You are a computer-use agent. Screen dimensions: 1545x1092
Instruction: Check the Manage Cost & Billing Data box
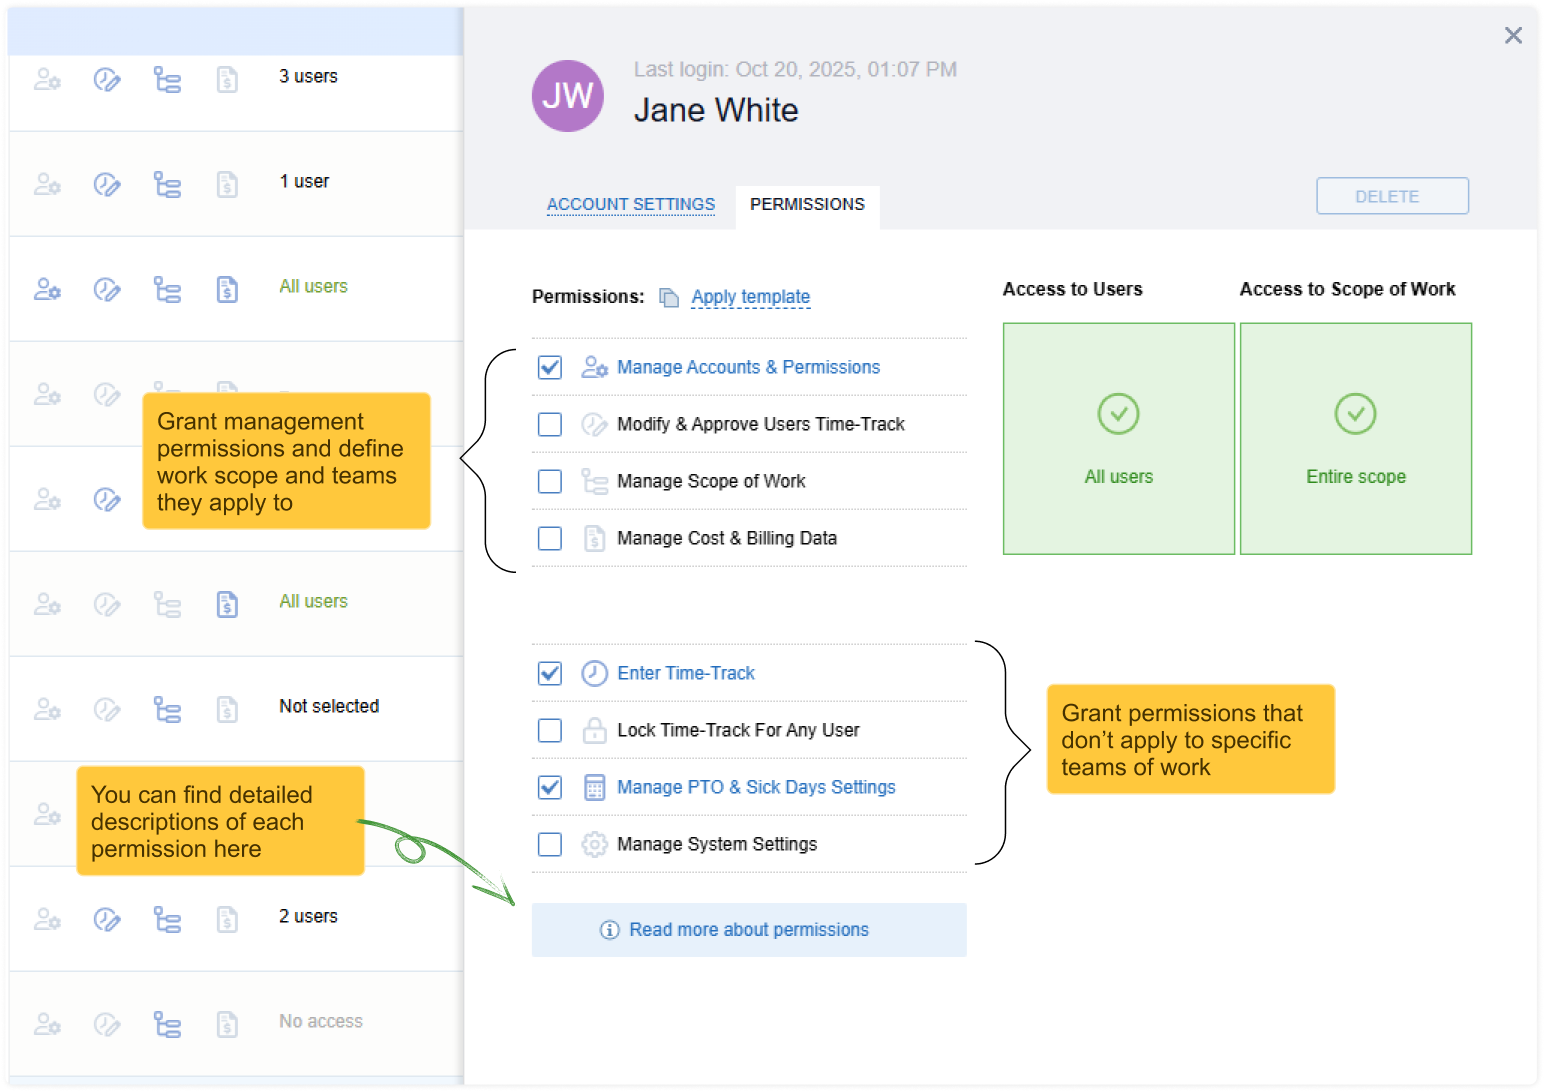click(550, 539)
